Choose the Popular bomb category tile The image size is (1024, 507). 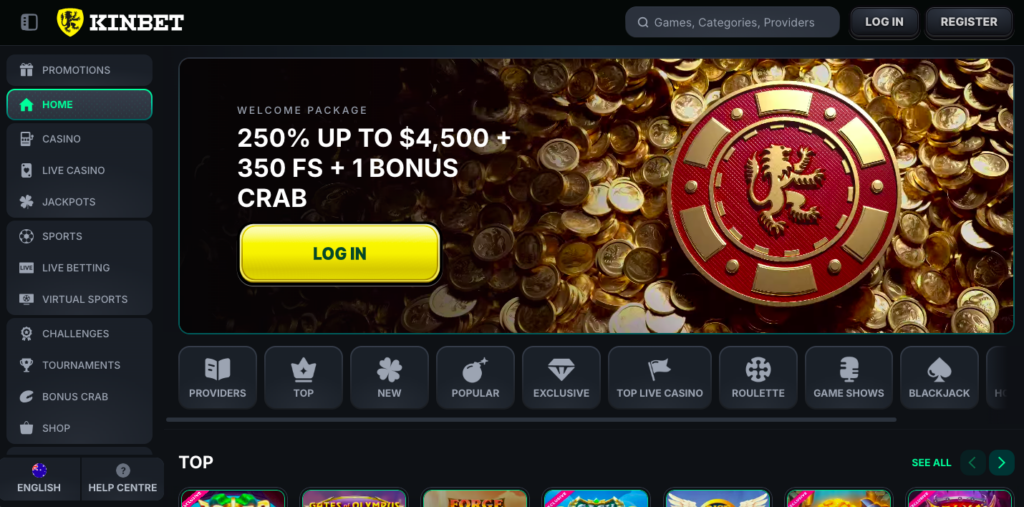475,378
